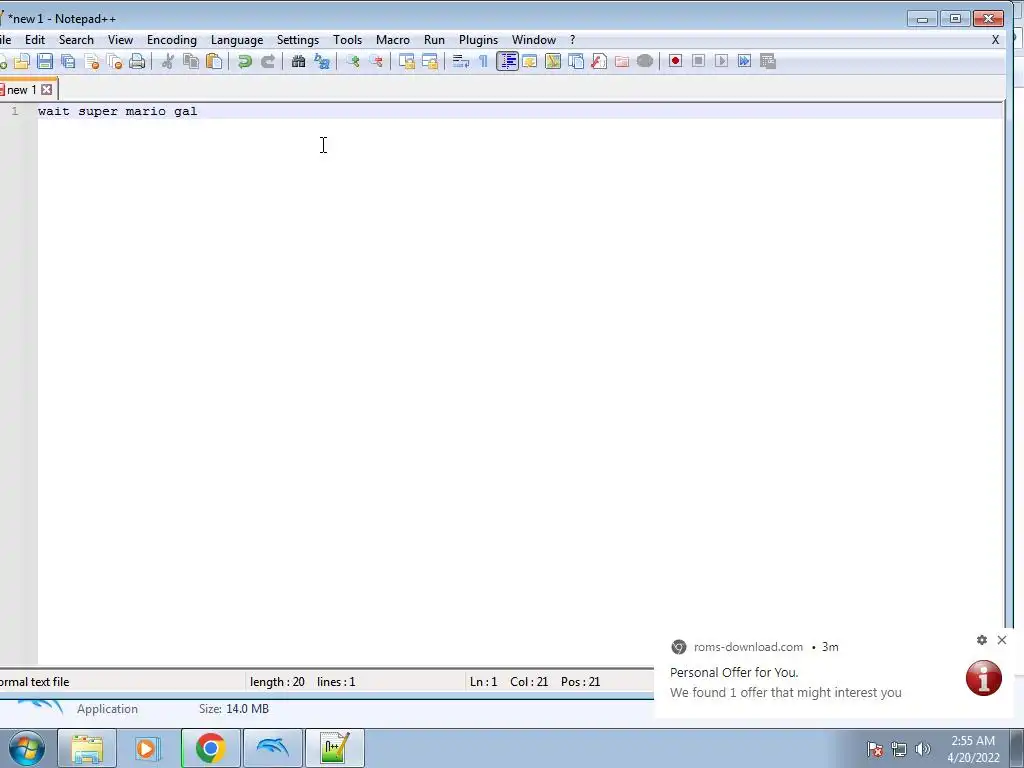This screenshot has height=768, width=1024.
Task: Click Save Current Recorded Macro icon
Action: (768, 61)
